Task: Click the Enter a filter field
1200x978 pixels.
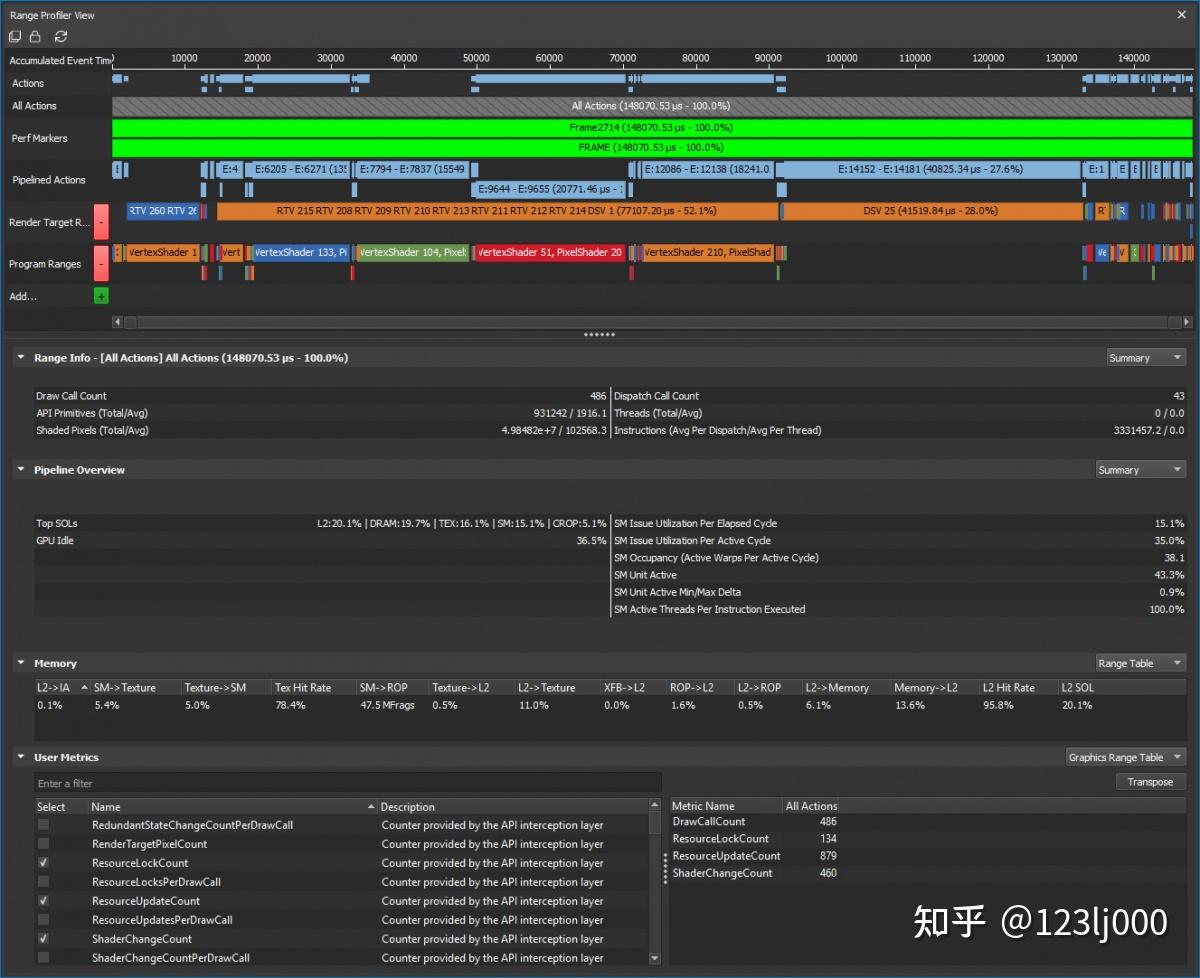Action: coord(347,783)
